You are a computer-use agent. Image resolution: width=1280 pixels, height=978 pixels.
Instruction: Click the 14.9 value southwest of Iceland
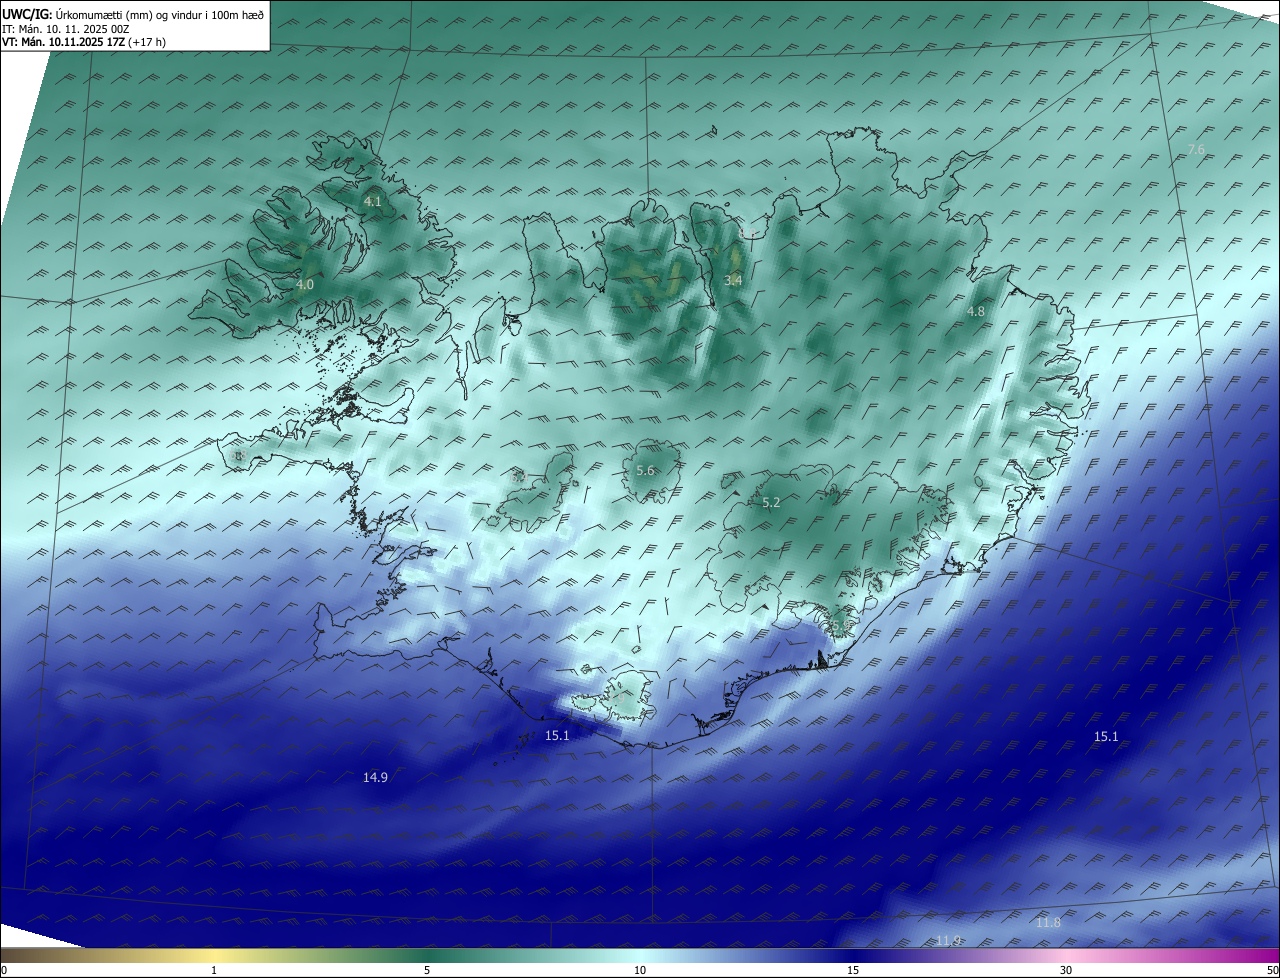click(375, 777)
